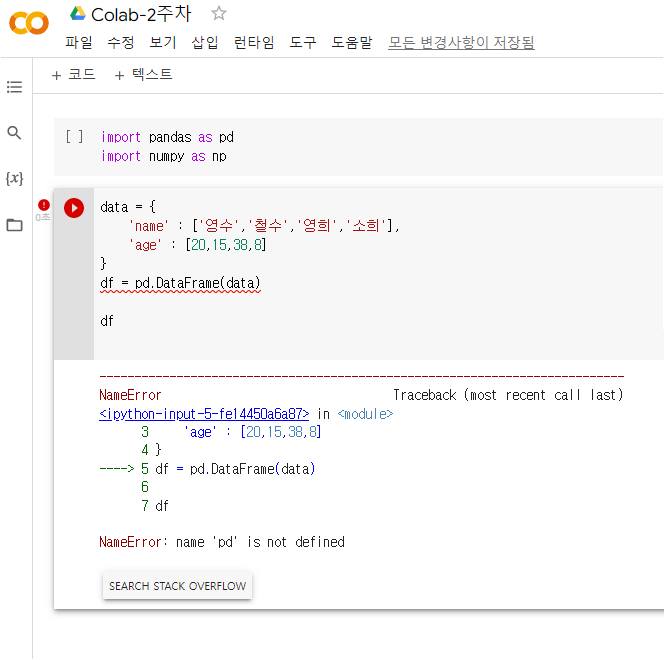Viewport: 665px width, 660px height.
Task: Open the 수정 menu
Action: click(120, 42)
